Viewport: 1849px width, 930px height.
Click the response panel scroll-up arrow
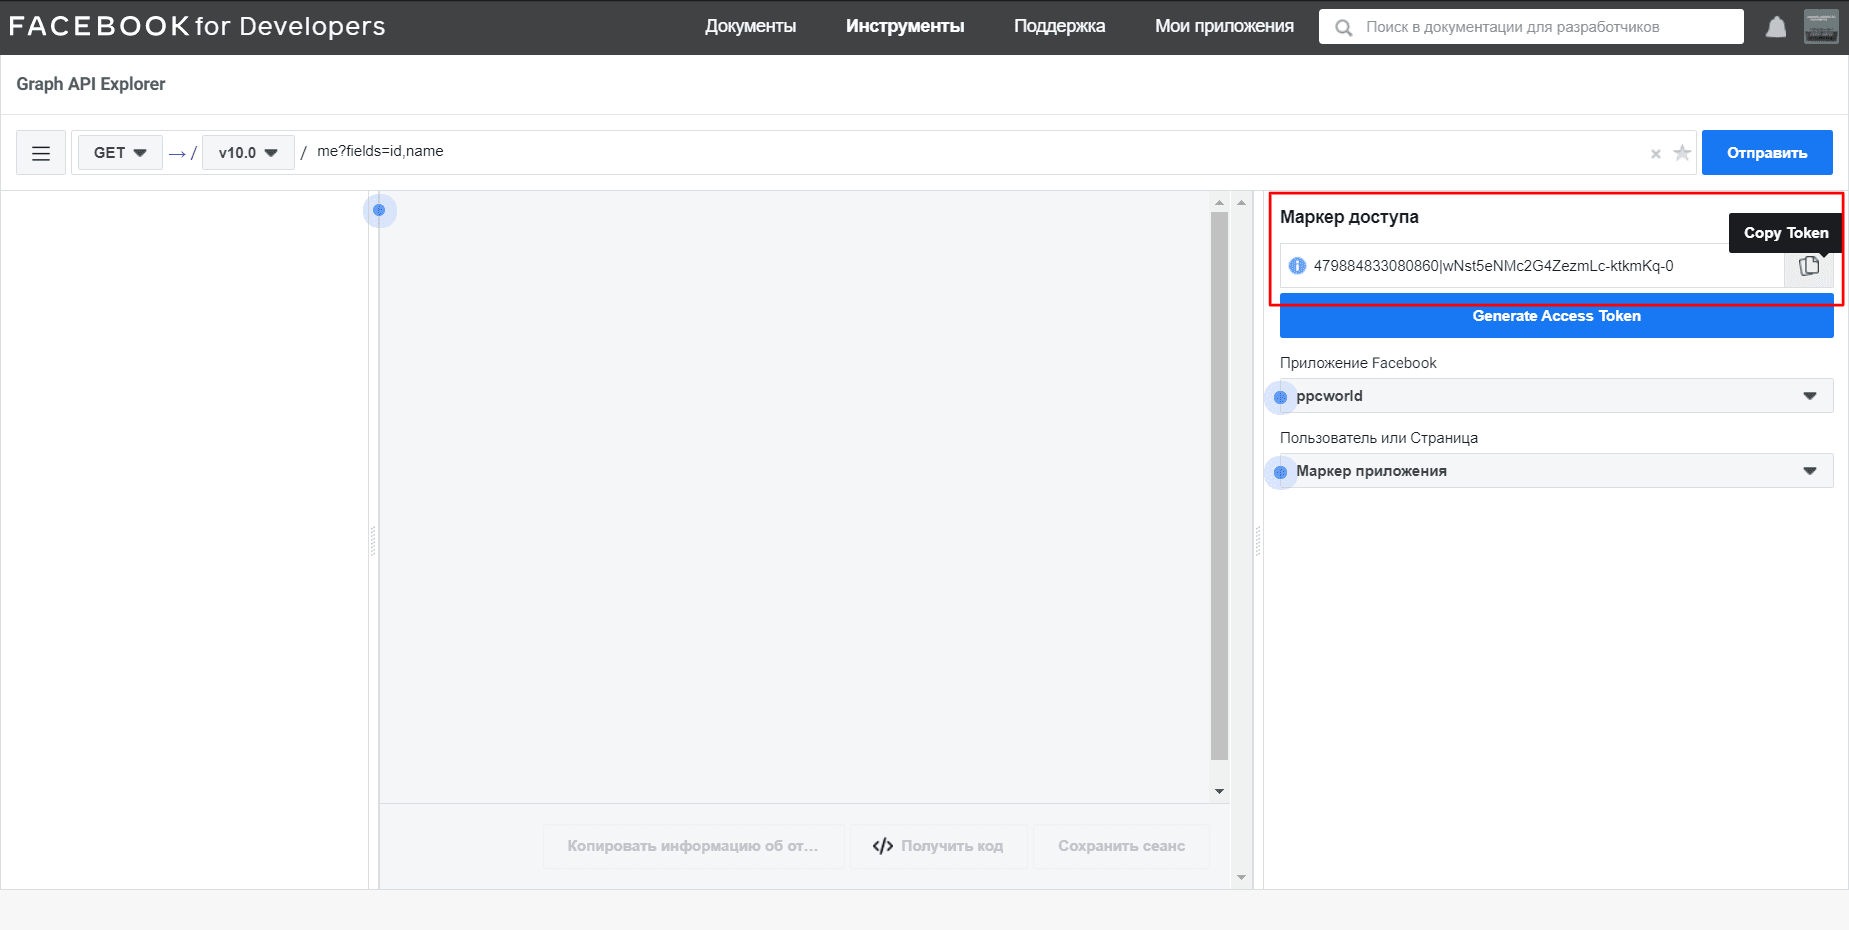pyautogui.click(x=1219, y=203)
